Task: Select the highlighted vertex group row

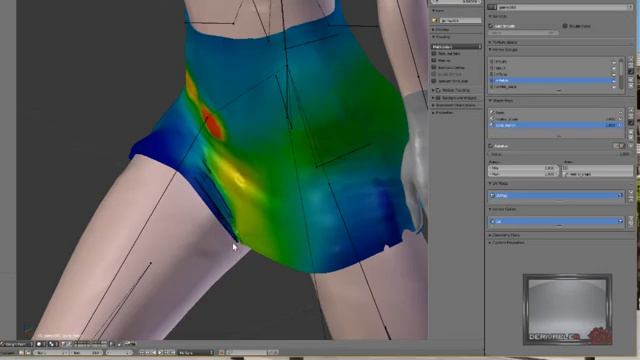Action: point(553,81)
